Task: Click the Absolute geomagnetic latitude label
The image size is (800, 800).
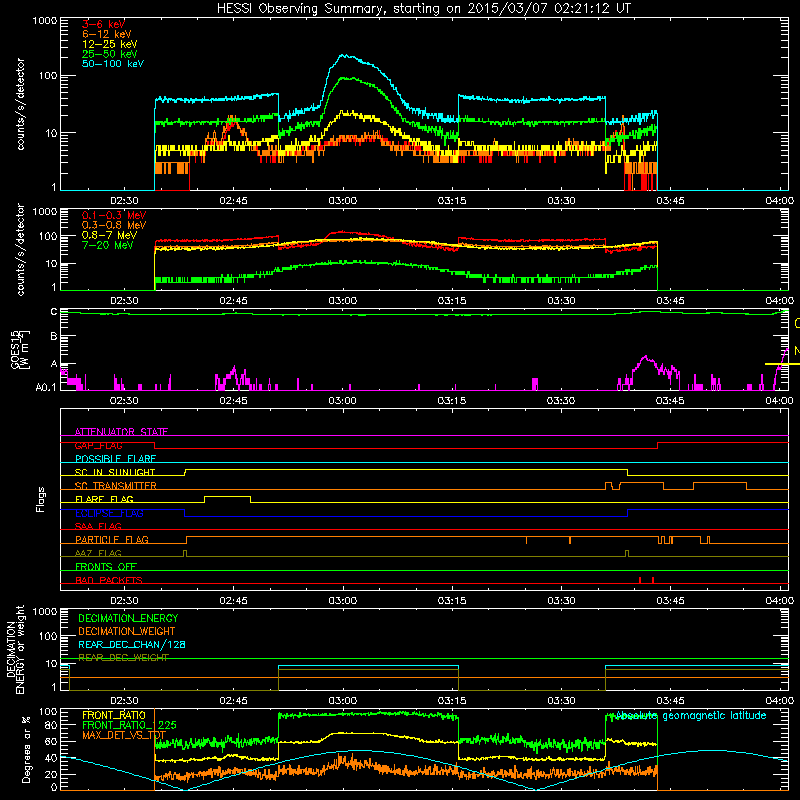Action: point(691,716)
